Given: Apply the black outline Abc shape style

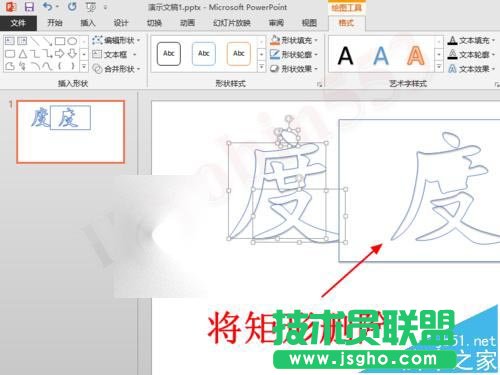Looking at the screenshot, I should pos(169,54).
